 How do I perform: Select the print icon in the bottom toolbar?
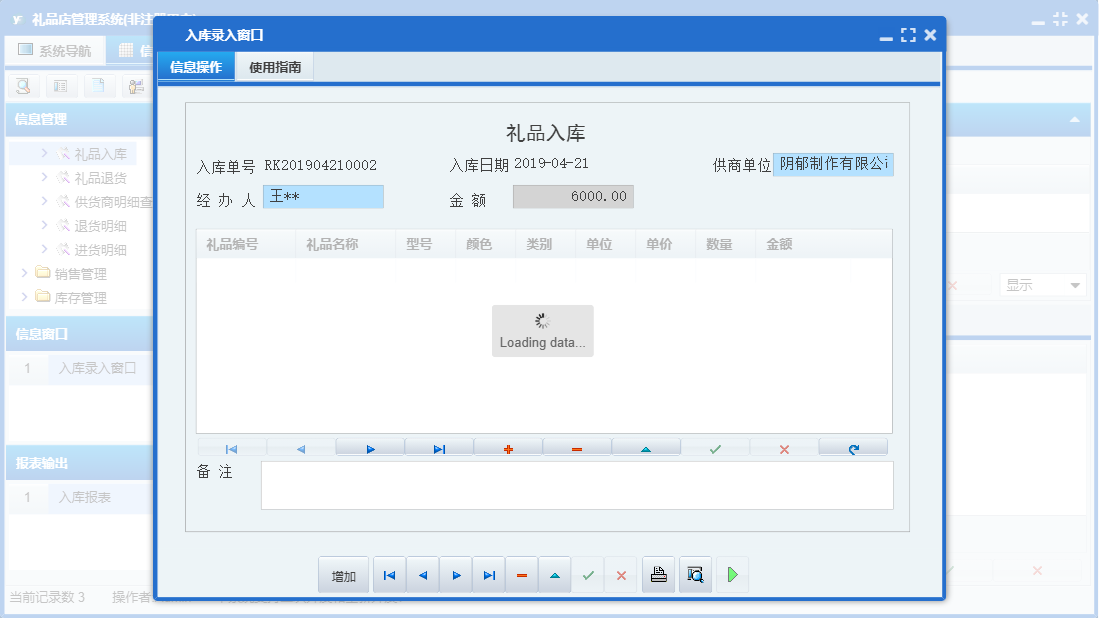coord(658,574)
